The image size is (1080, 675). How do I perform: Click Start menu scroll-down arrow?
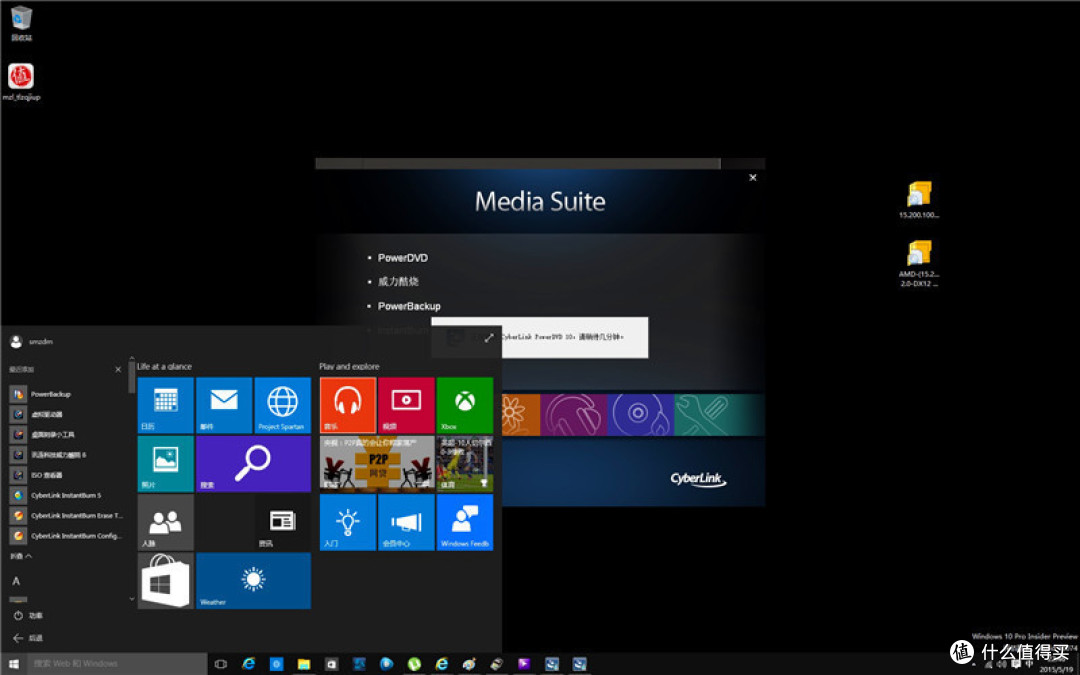click(132, 599)
